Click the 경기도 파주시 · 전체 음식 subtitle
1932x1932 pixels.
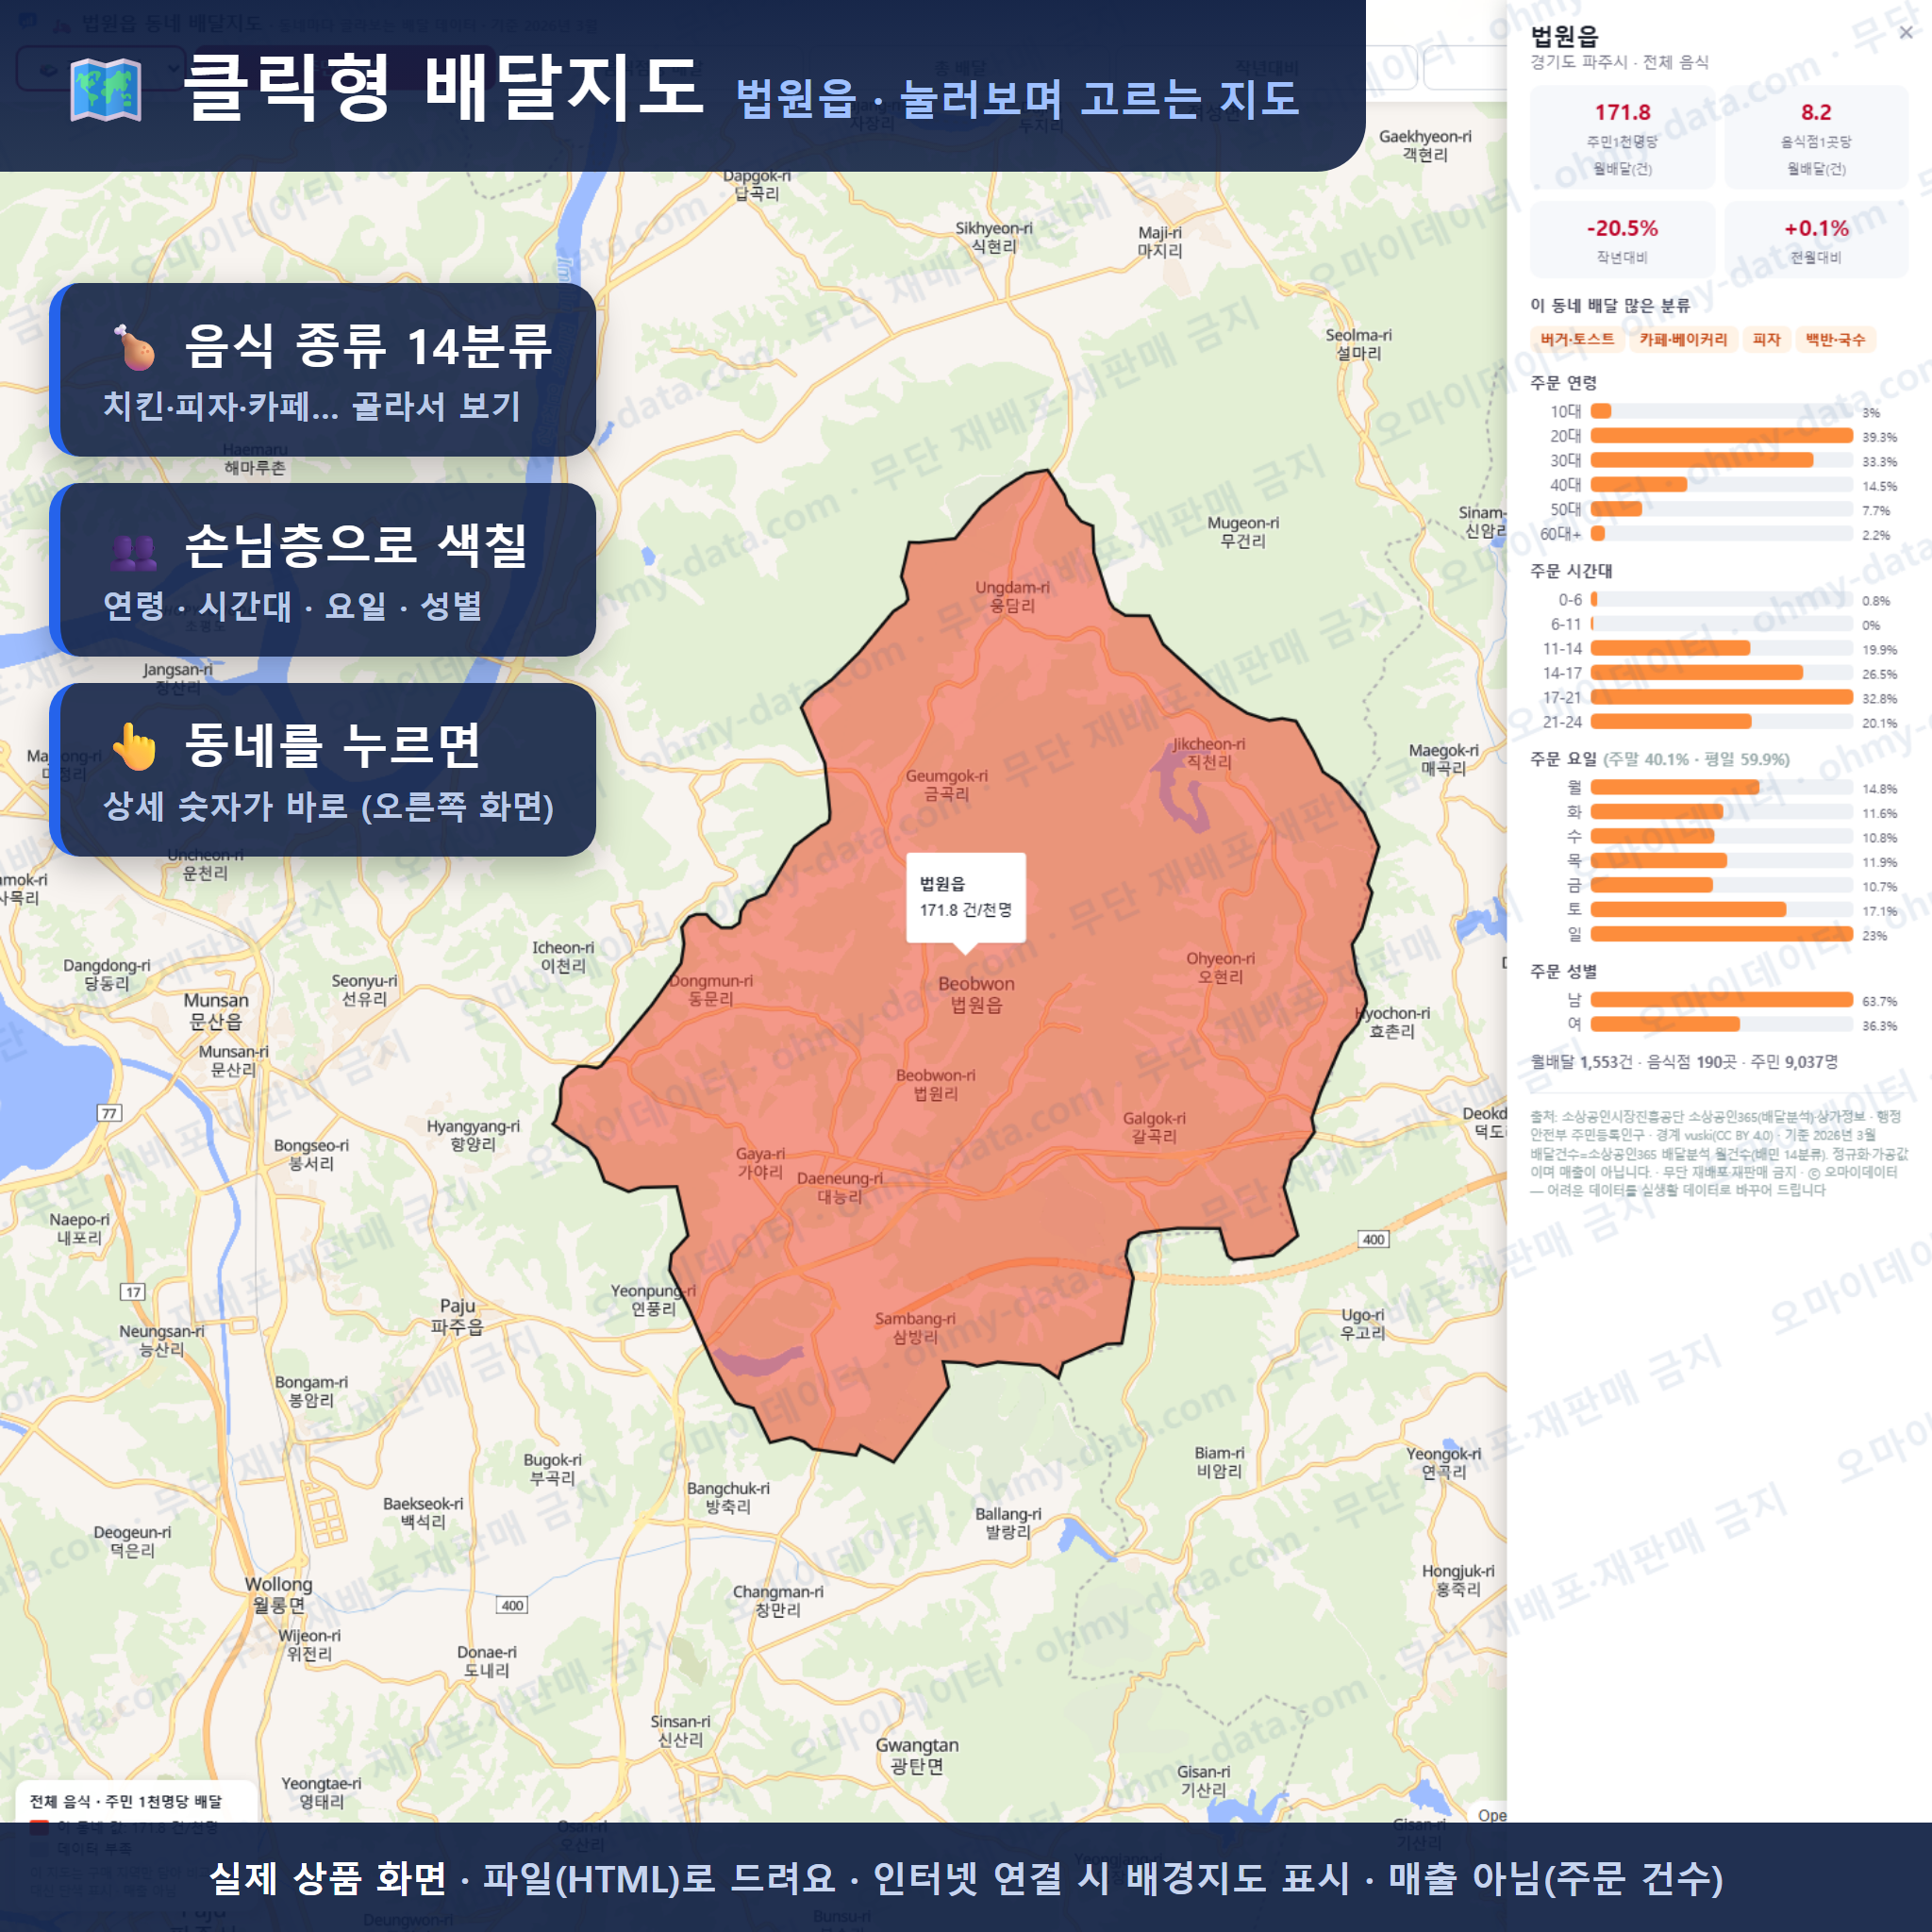[x=1619, y=62]
